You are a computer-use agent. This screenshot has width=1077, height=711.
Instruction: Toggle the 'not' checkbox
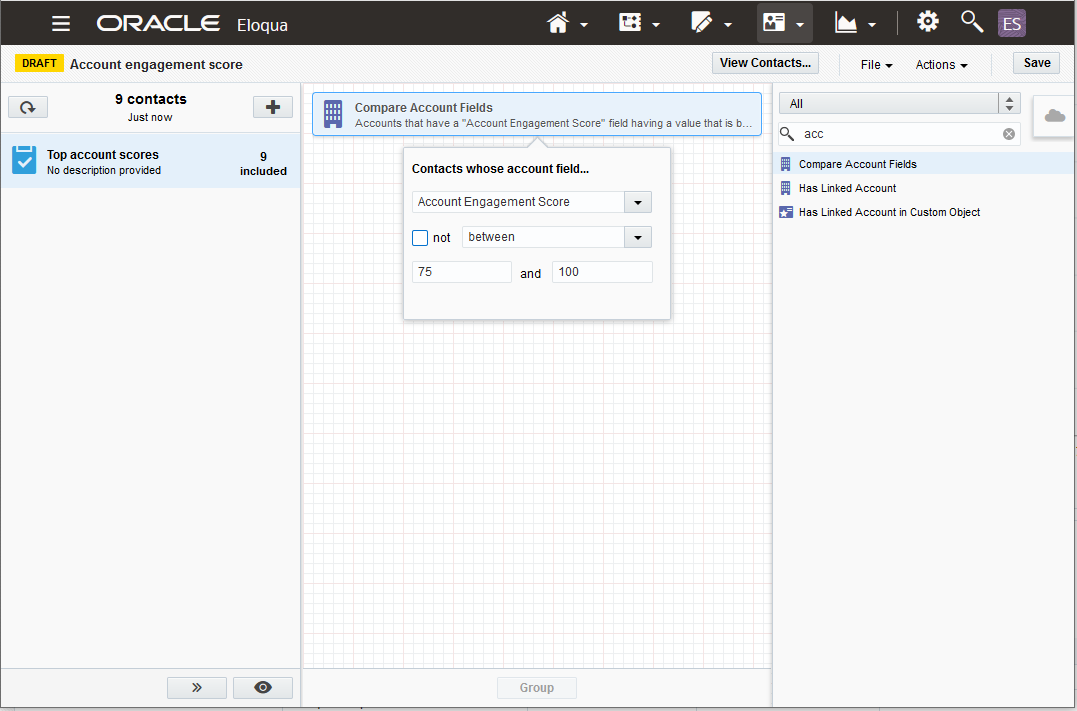[x=421, y=238]
